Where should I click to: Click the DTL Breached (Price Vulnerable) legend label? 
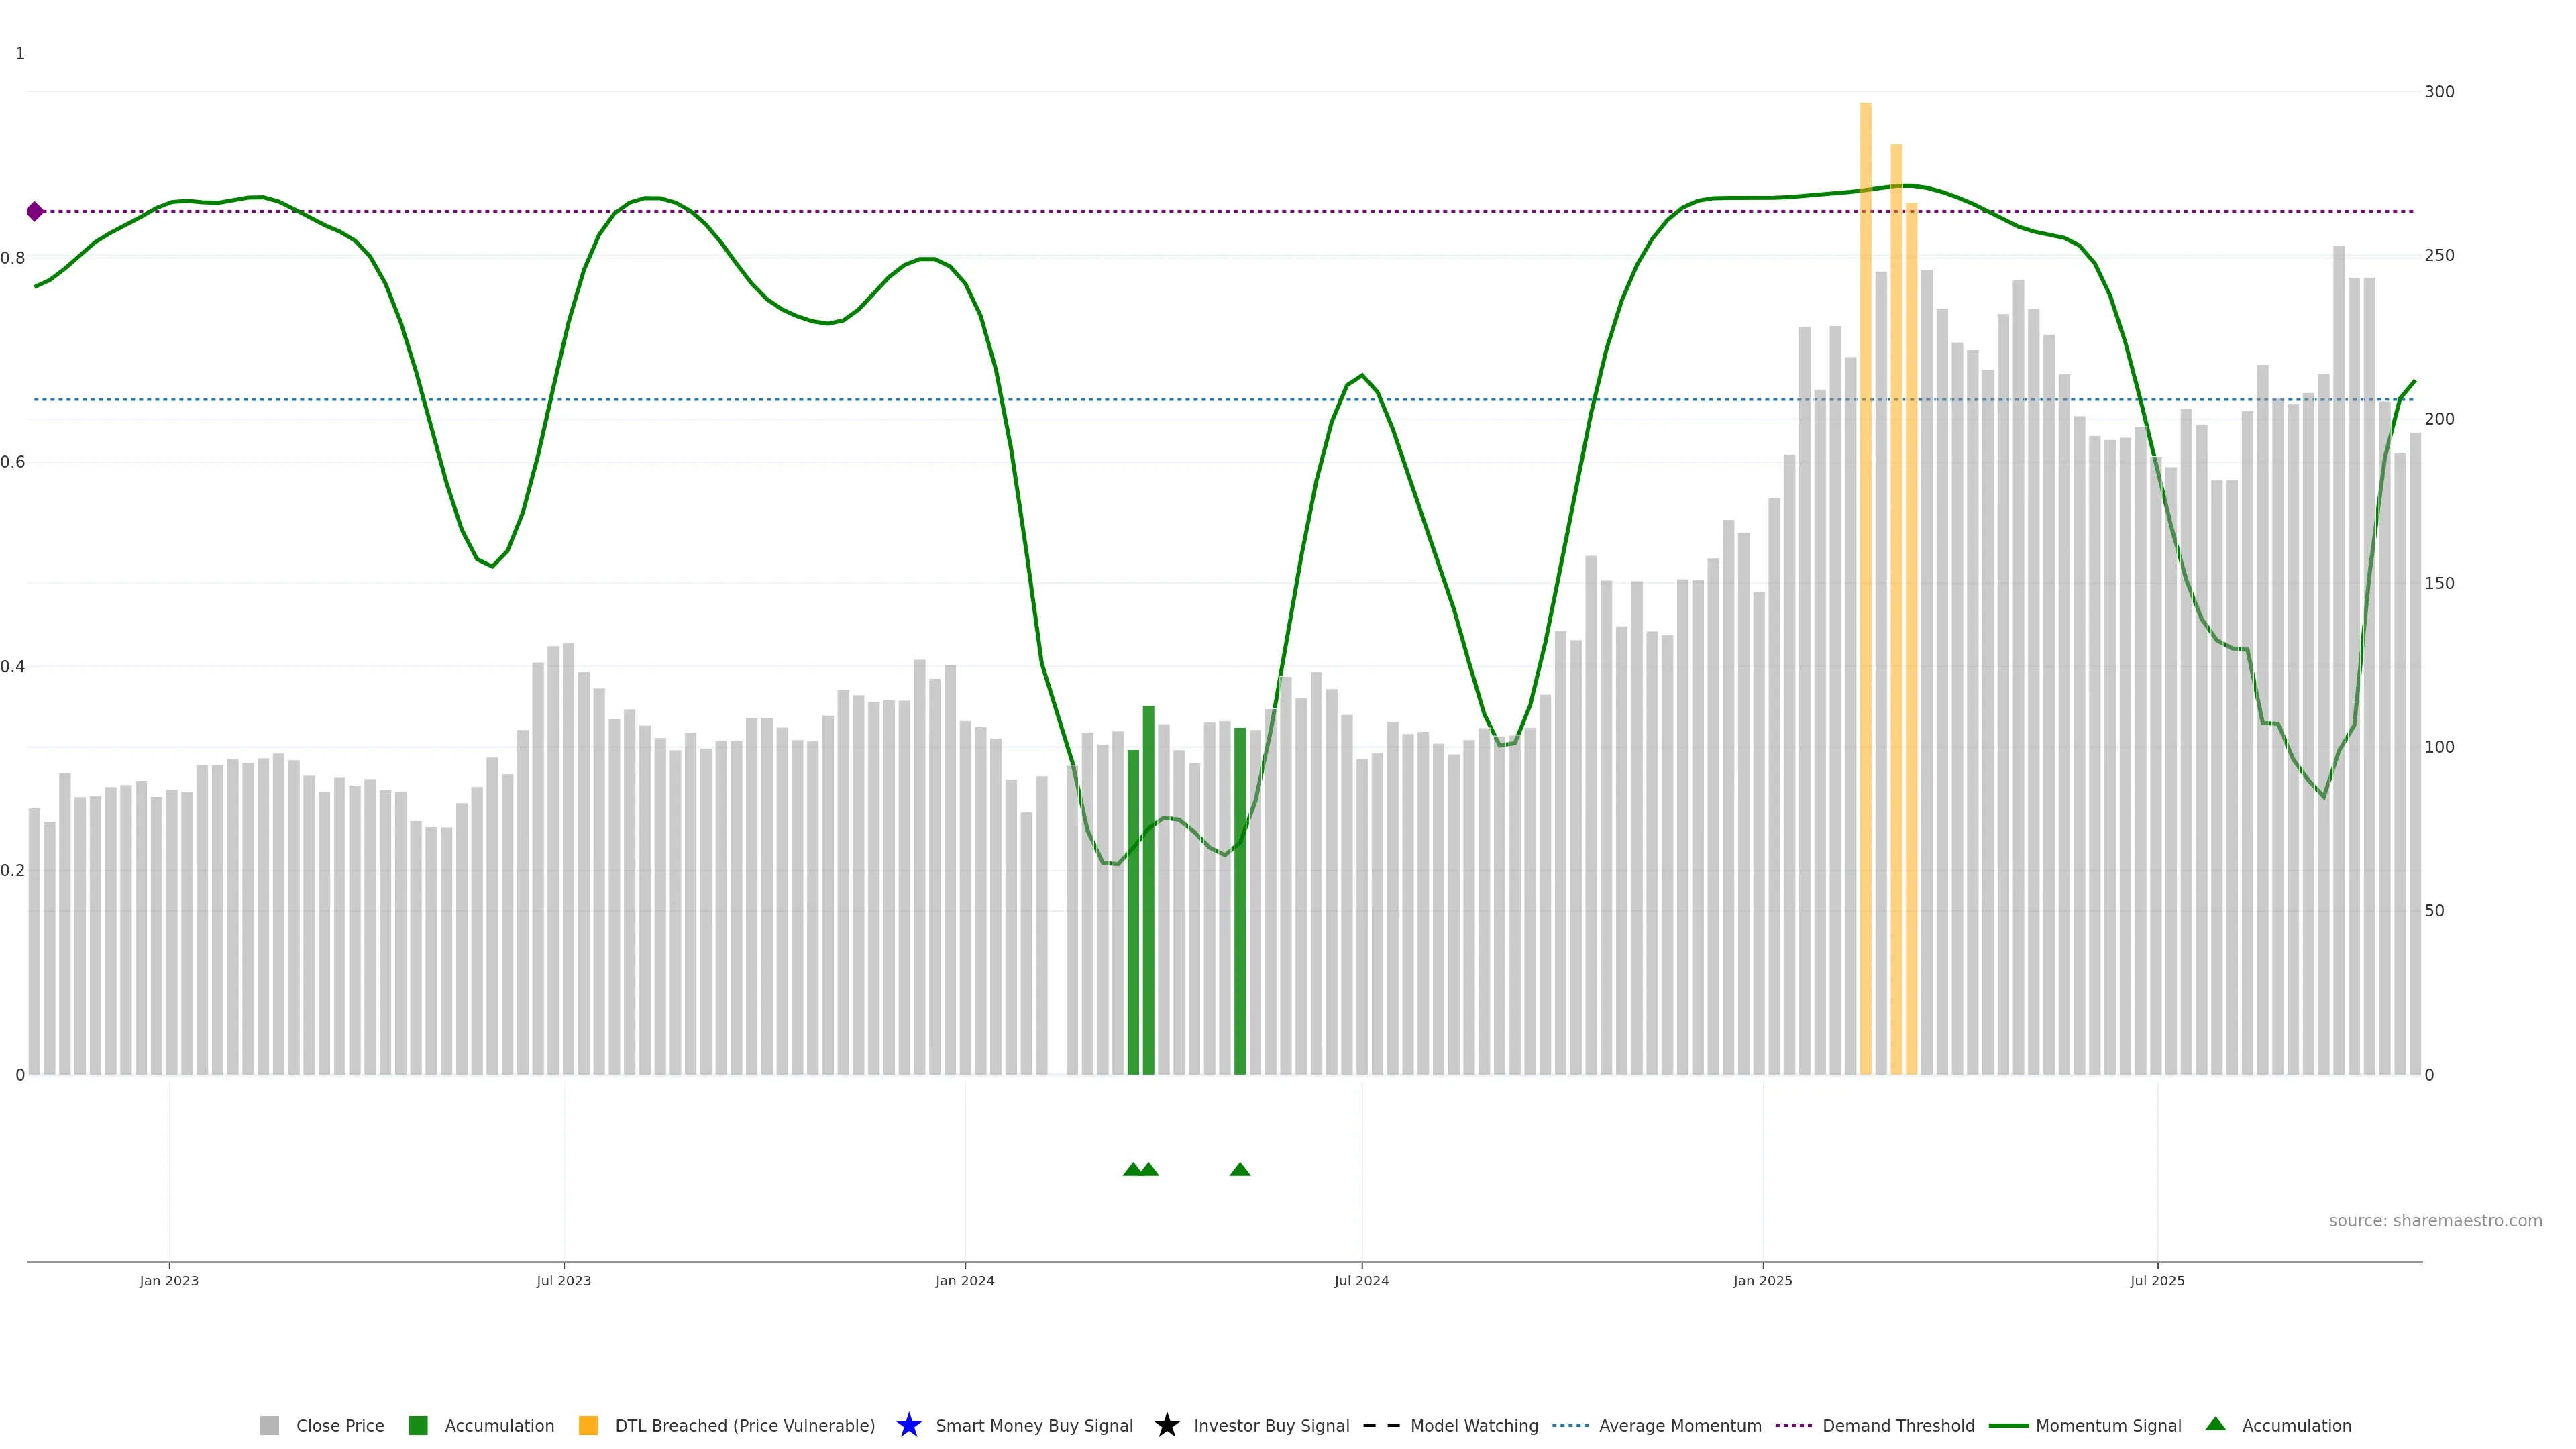[744, 1425]
